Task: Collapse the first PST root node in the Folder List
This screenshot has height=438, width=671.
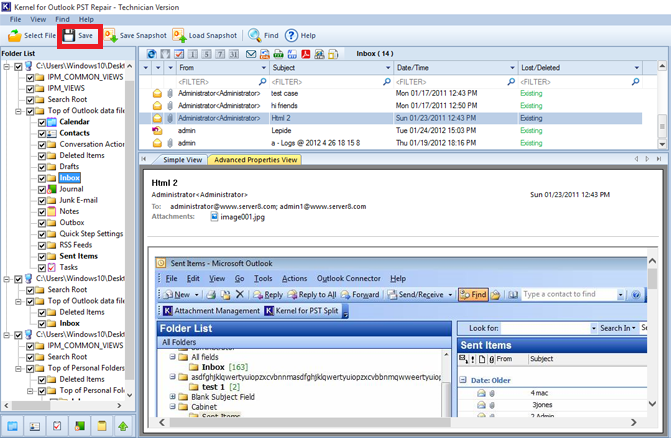Action: tap(7, 66)
